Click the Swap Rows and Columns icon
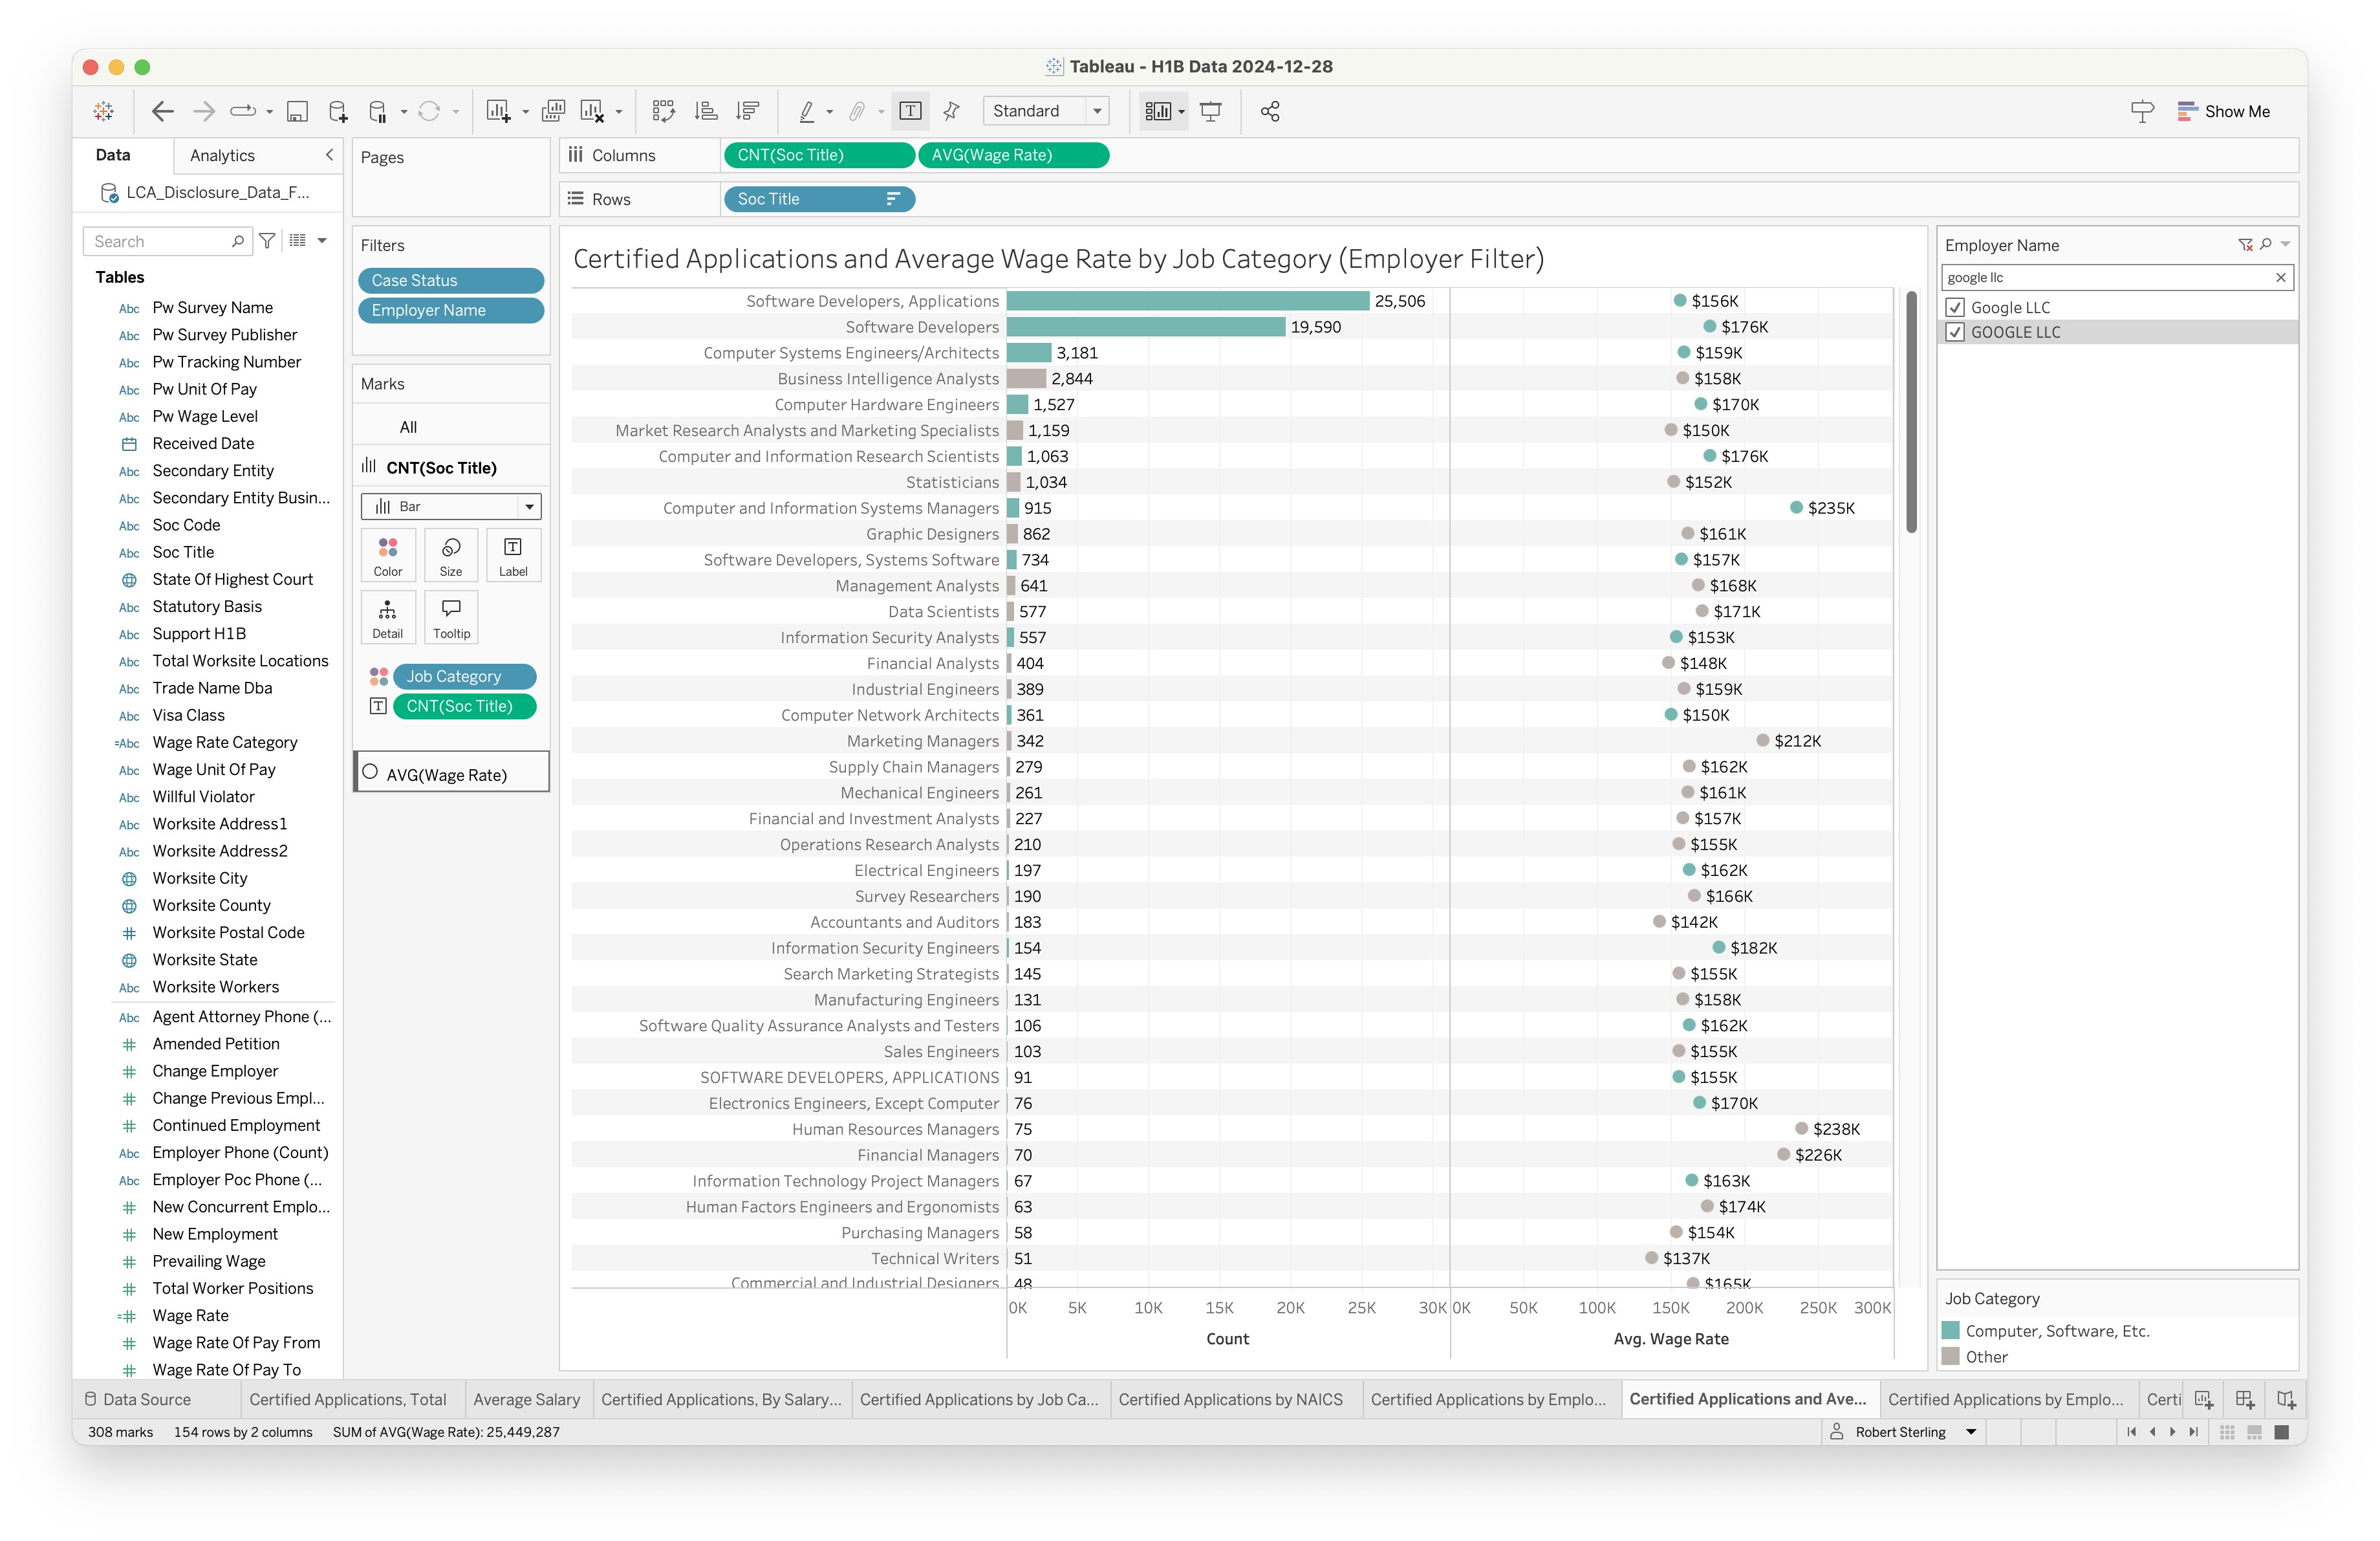Viewport: 2380px width, 1541px height. coord(663,111)
